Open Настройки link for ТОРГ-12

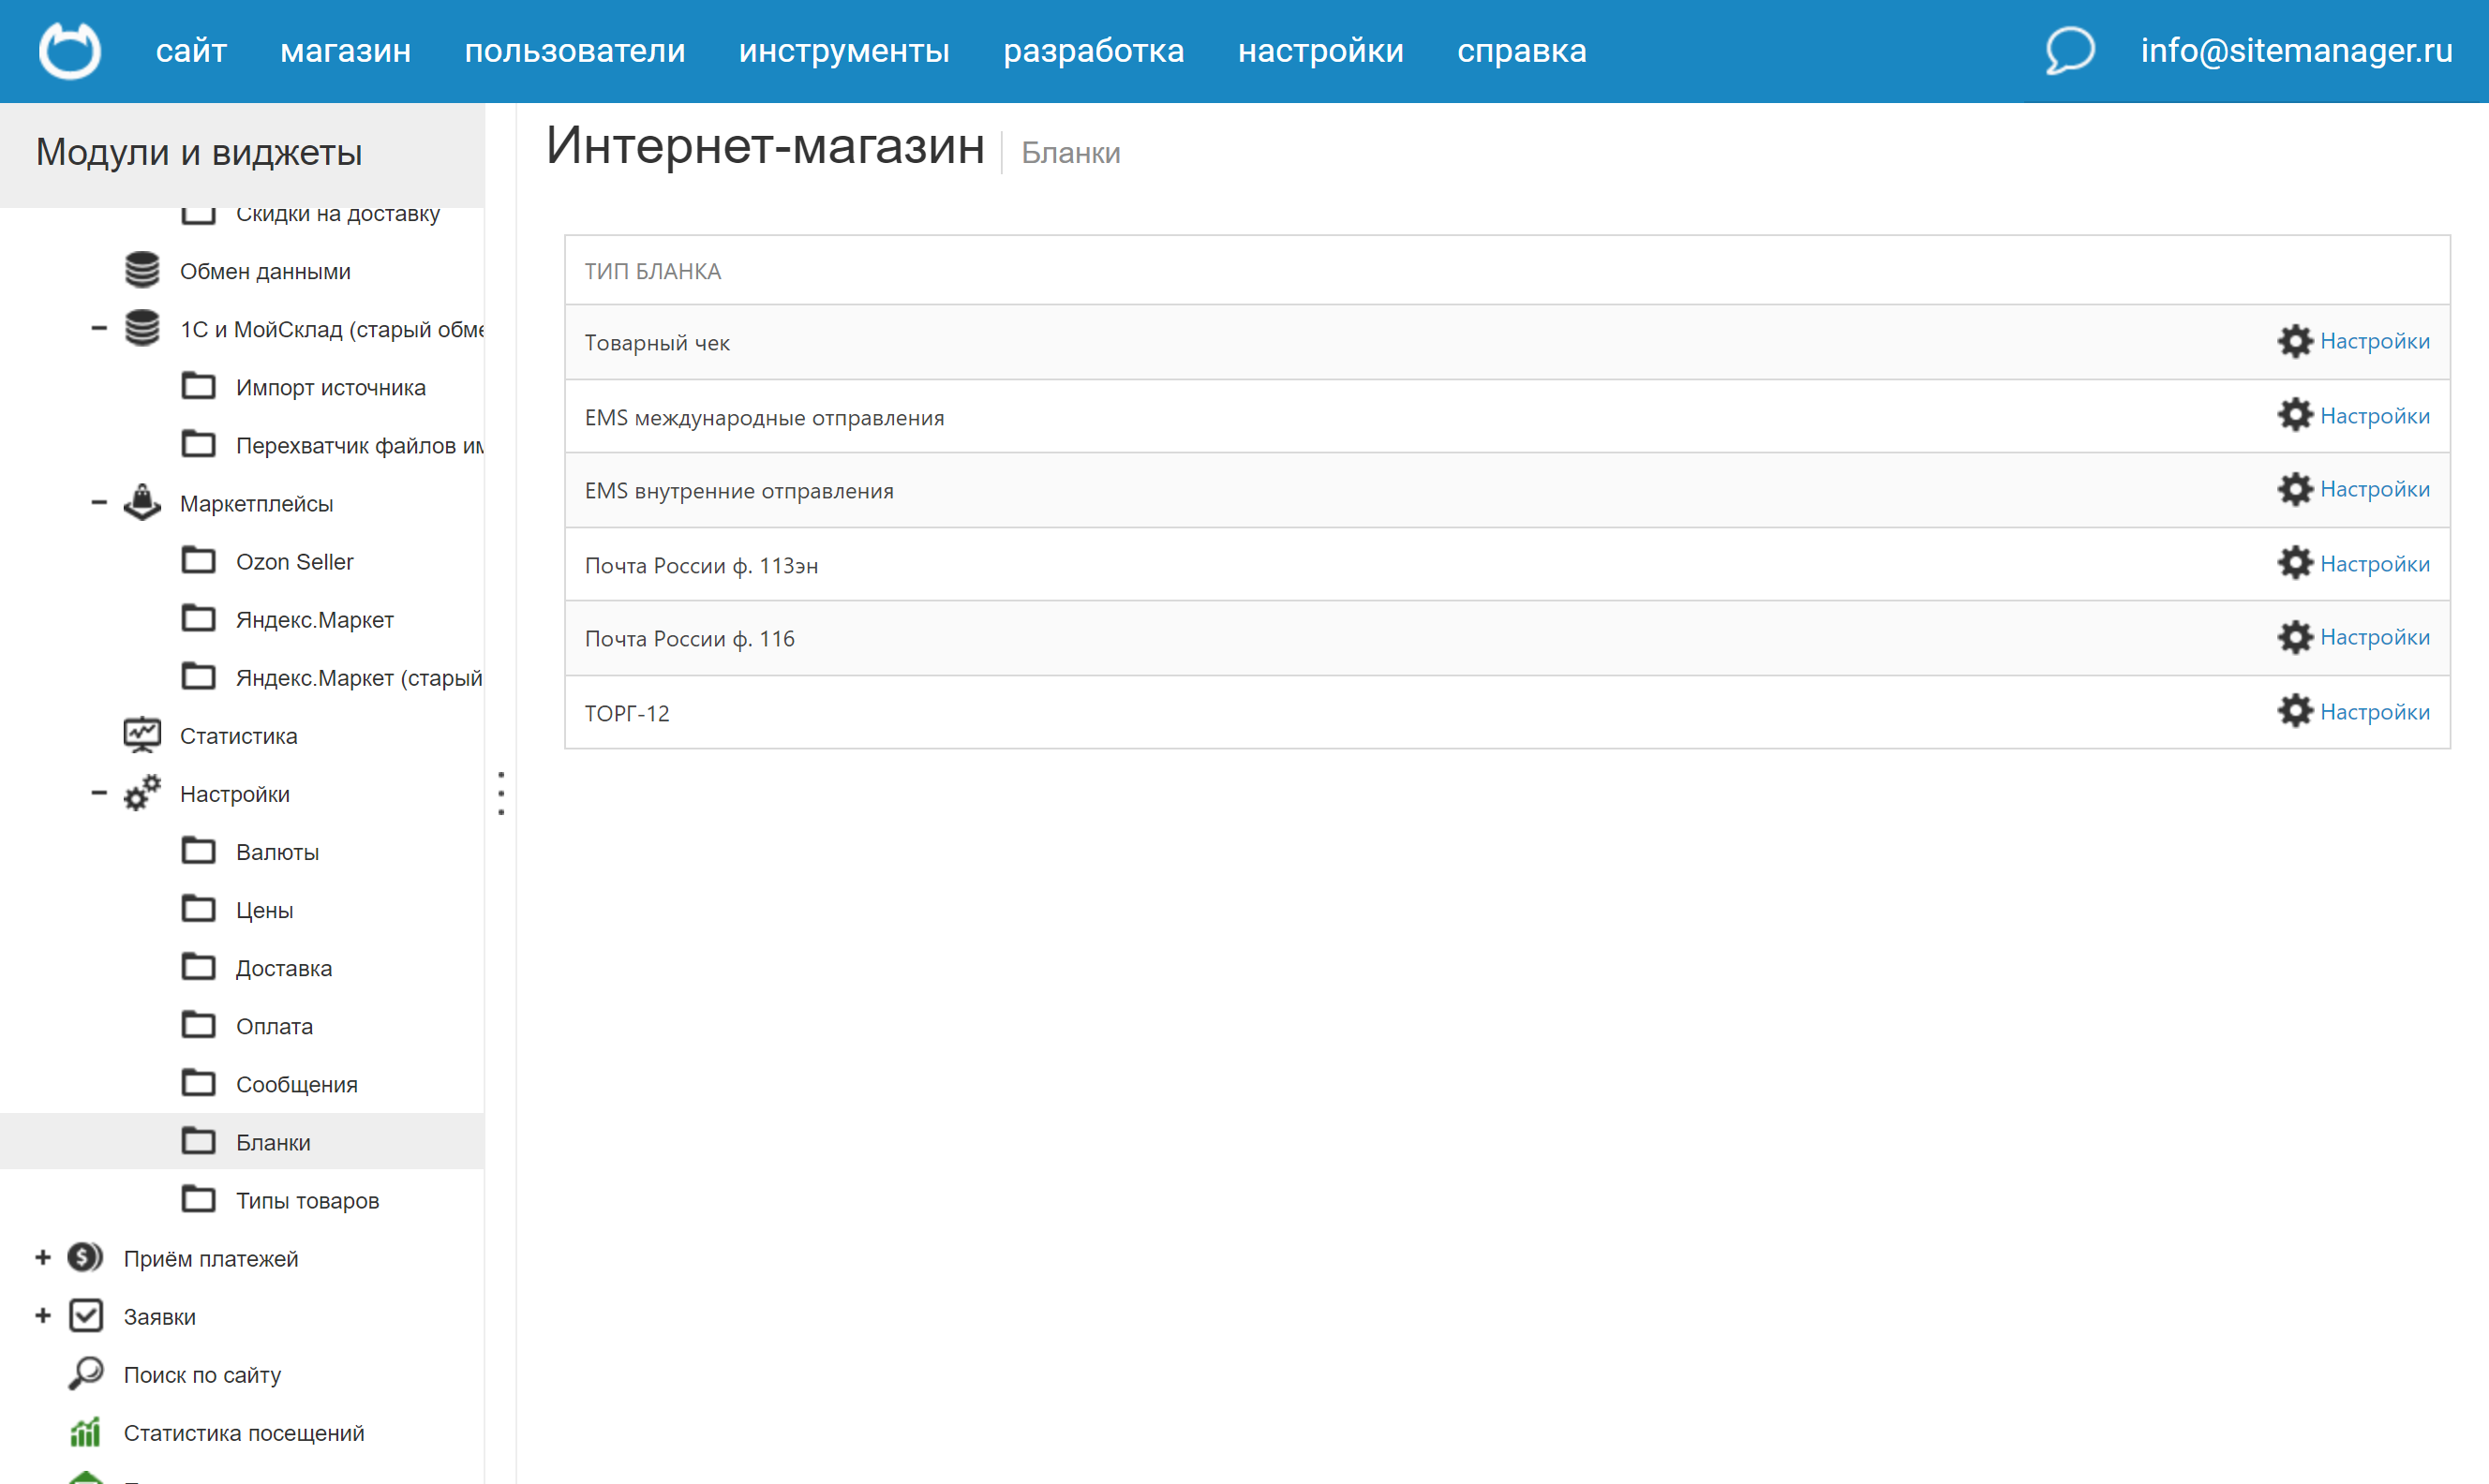pos(2373,712)
